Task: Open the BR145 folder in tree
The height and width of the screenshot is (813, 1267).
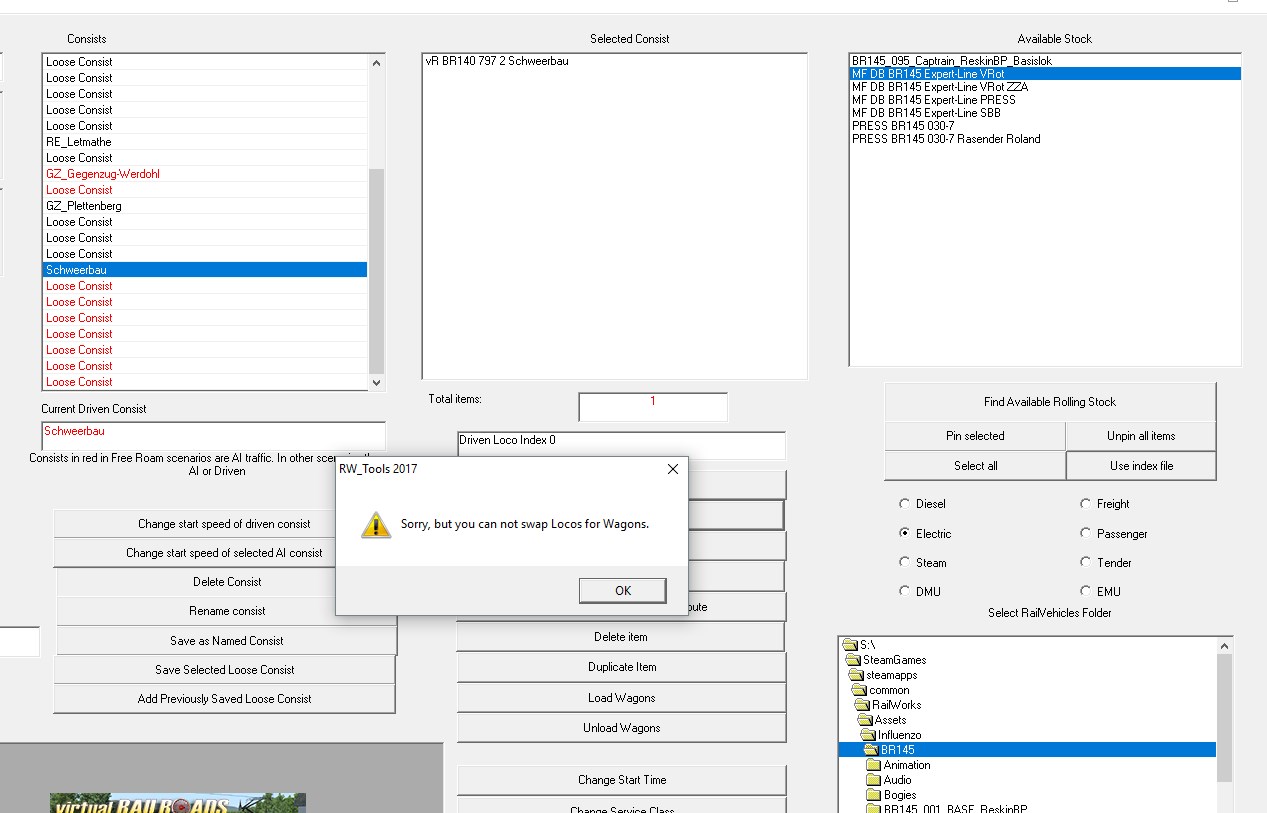Action: [x=897, y=750]
